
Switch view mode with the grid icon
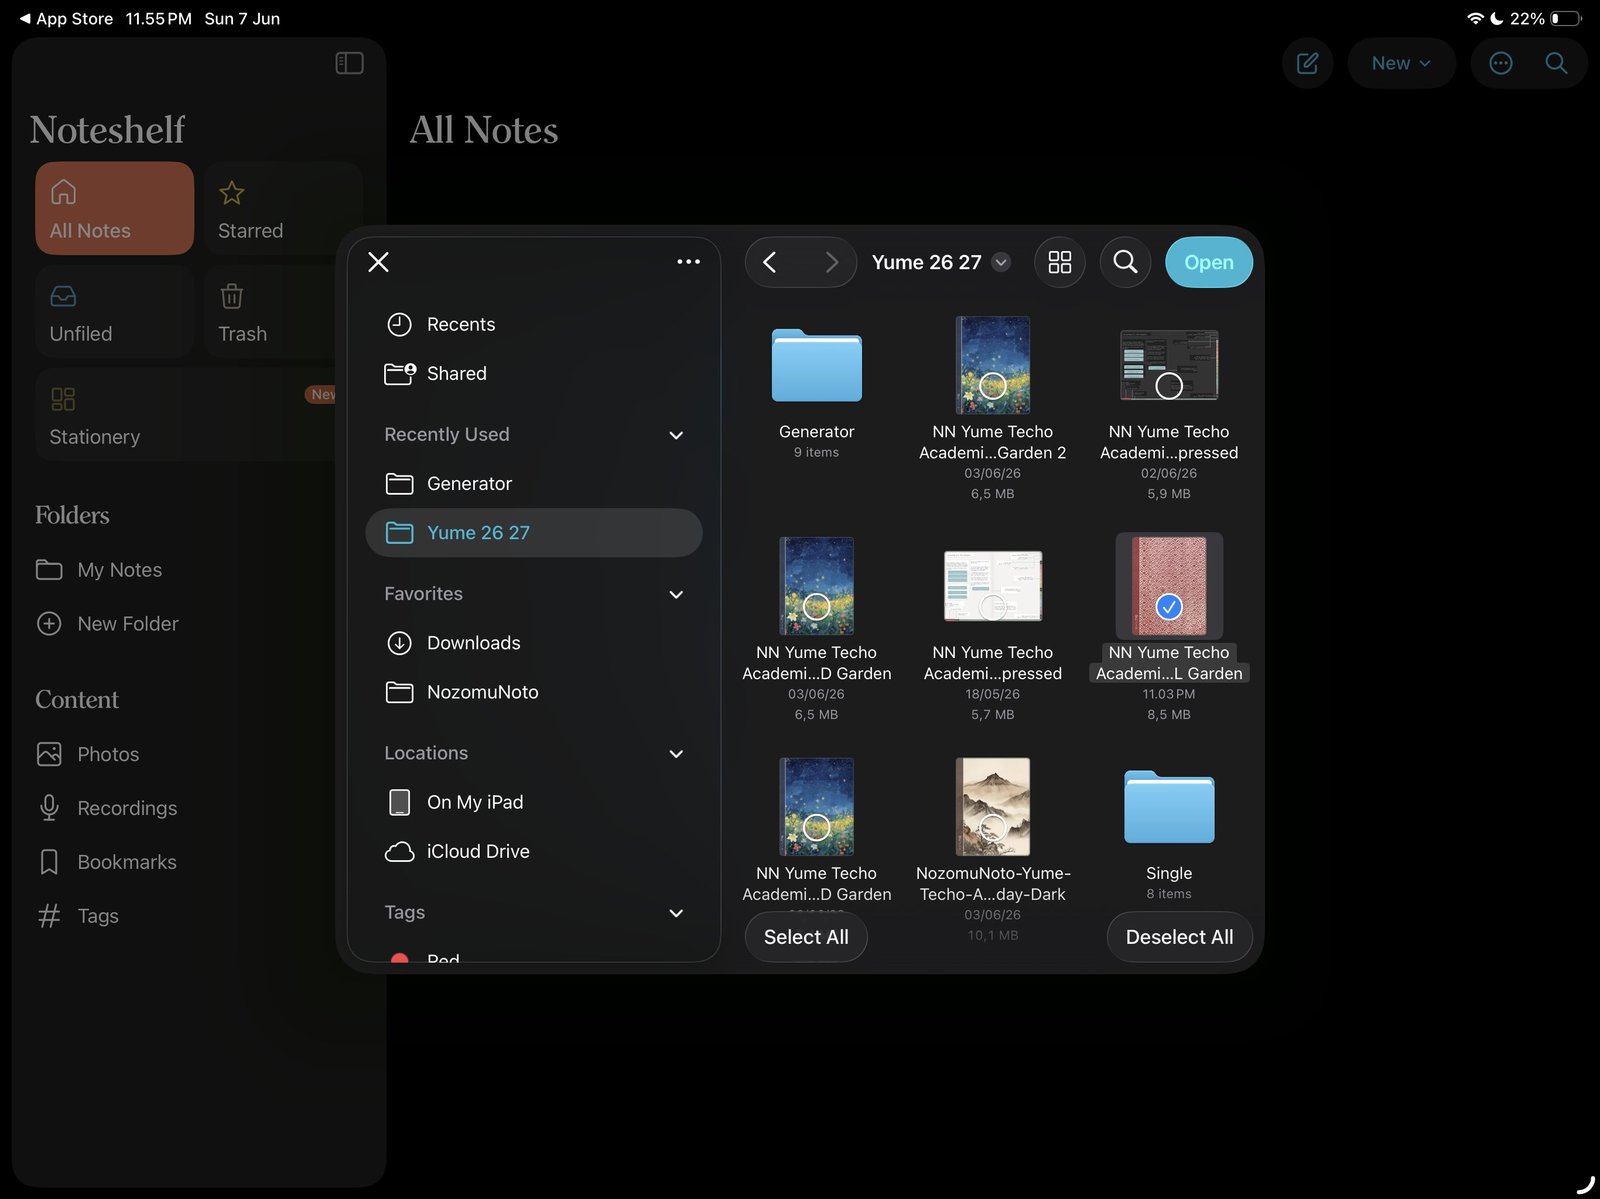[1059, 262]
